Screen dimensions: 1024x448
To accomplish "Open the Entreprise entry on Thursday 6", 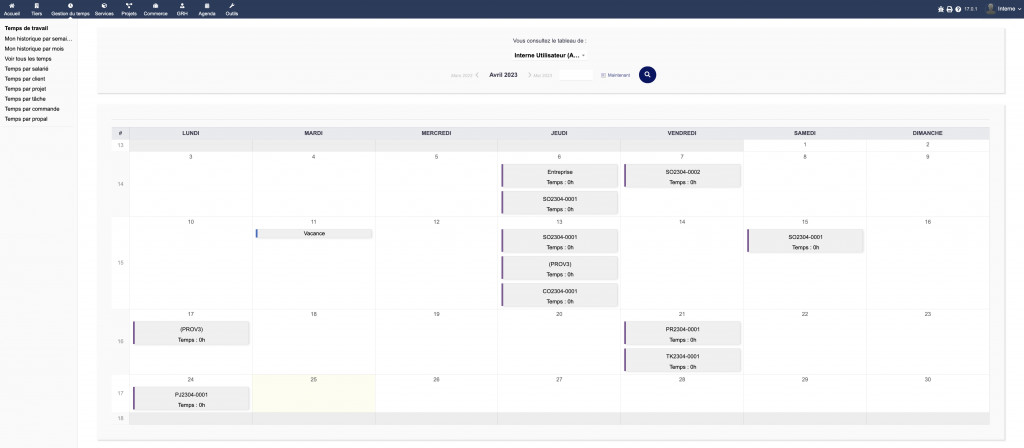I will pos(560,176).
